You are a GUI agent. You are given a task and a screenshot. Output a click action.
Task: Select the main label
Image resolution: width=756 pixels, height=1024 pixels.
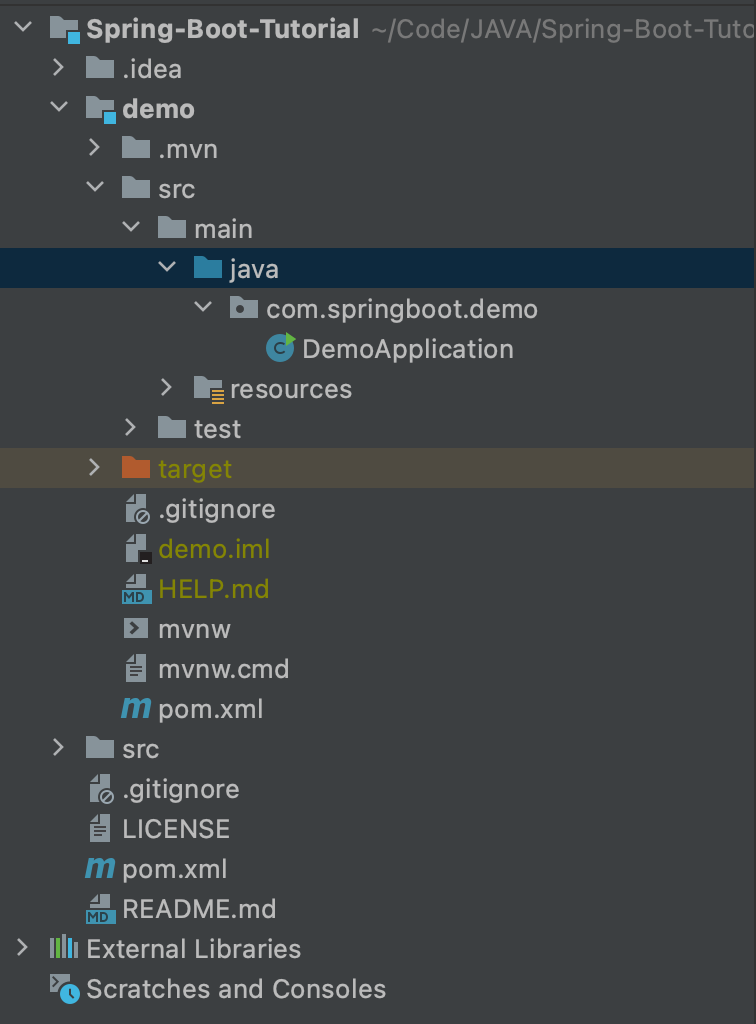point(223,229)
